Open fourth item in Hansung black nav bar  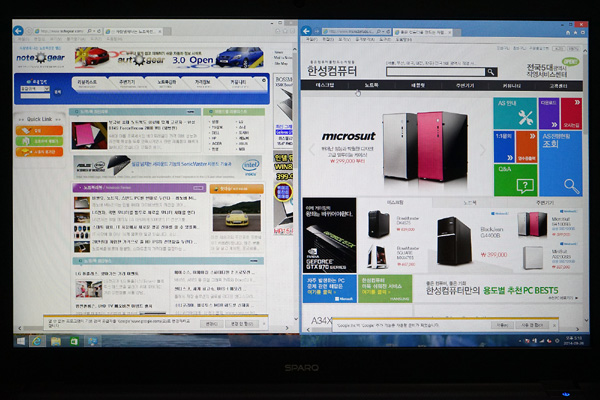pyautogui.click(x=465, y=85)
